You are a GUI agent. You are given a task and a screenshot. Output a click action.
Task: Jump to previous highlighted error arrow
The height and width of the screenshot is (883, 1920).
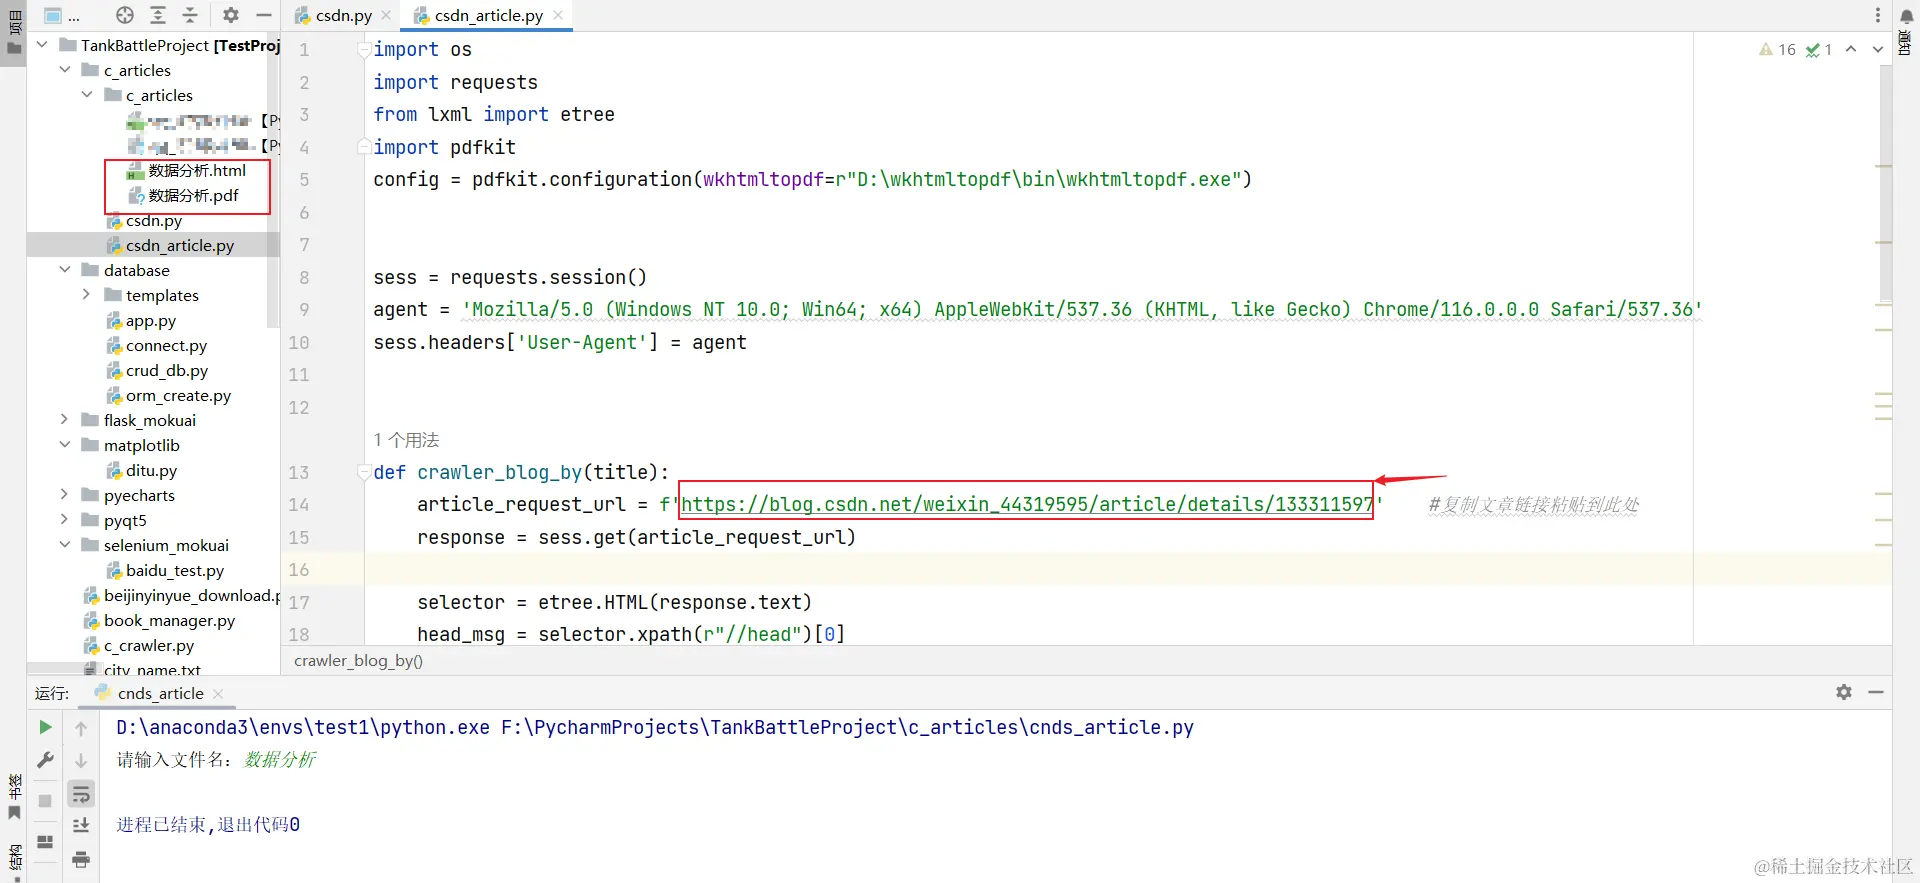pos(1851,49)
